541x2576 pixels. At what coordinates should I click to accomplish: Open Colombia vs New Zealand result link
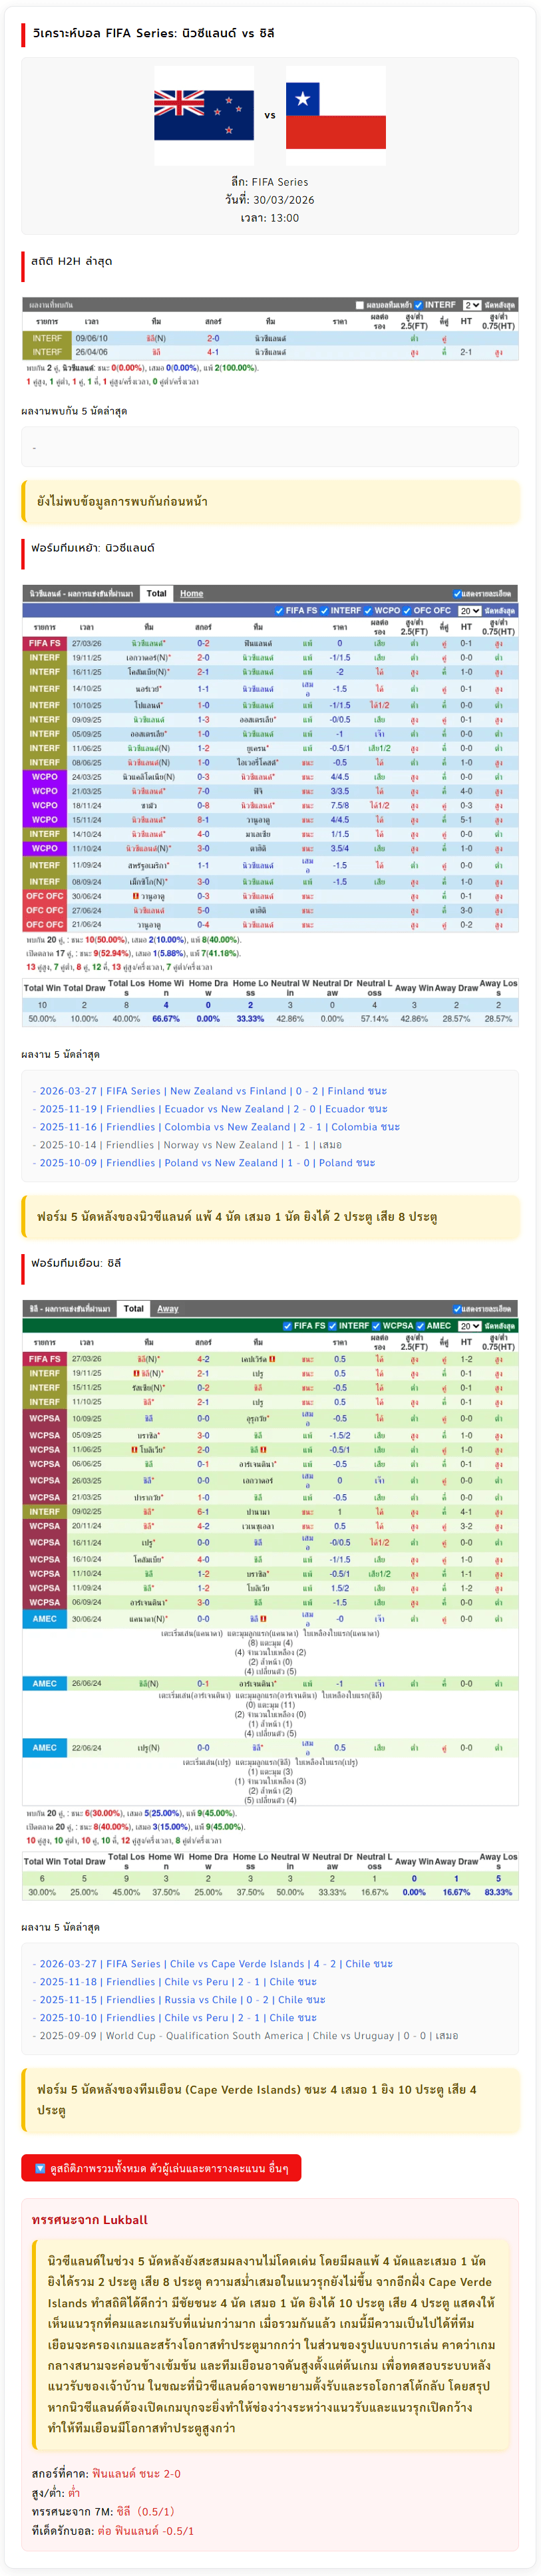(x=219, y=1127)
